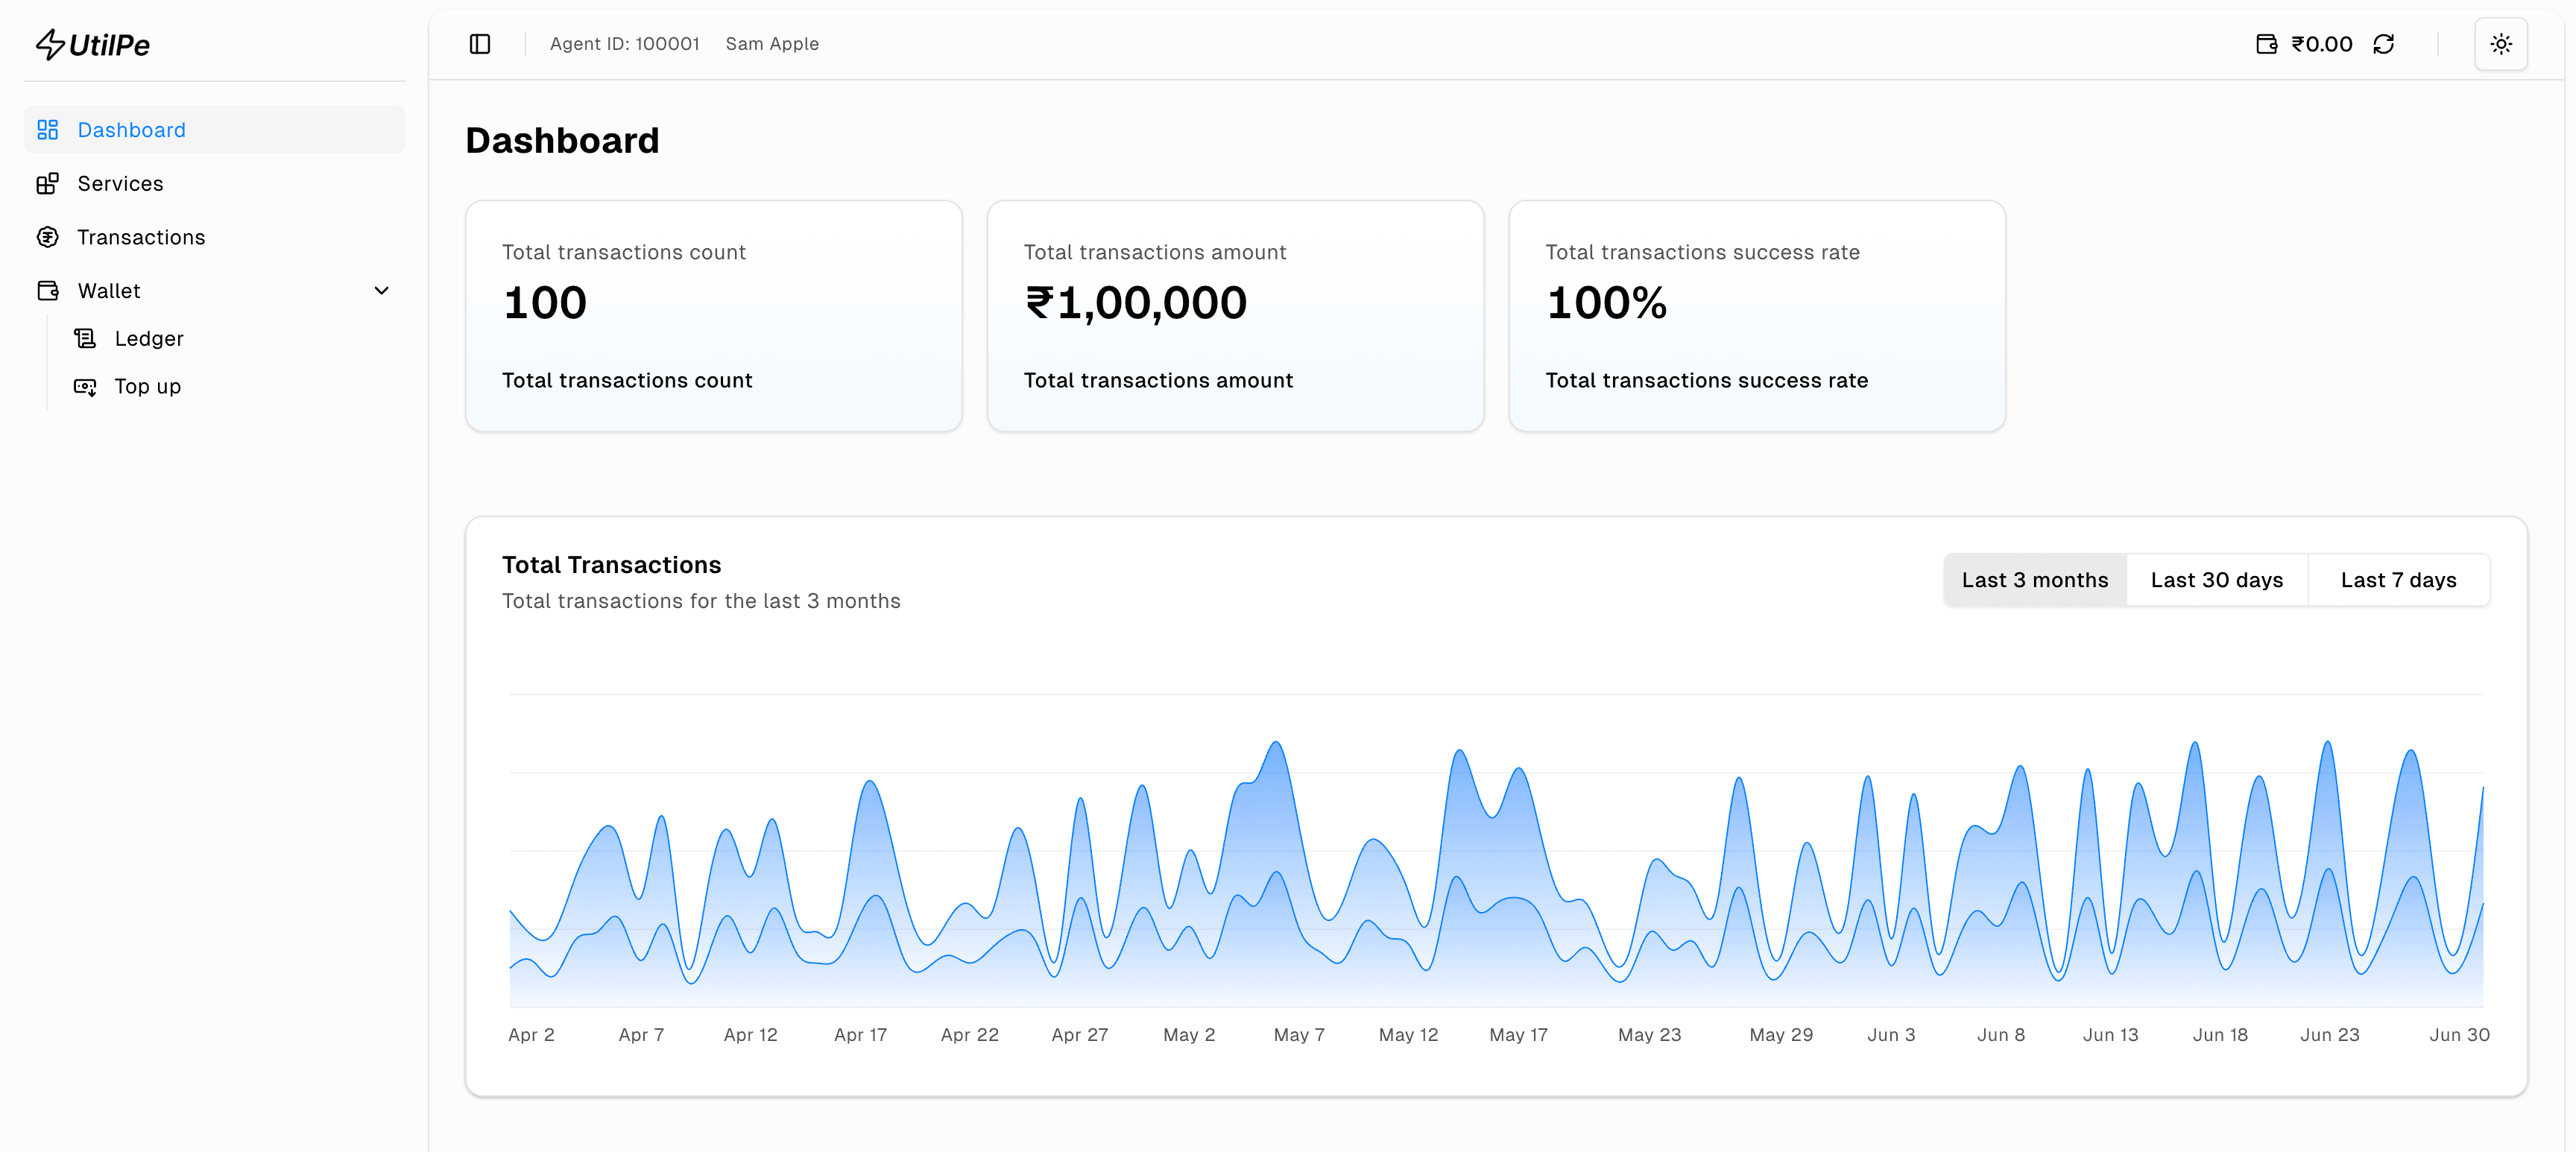
Task: Click the Total transactions amount card
Action: click(x=1235, y=316)
